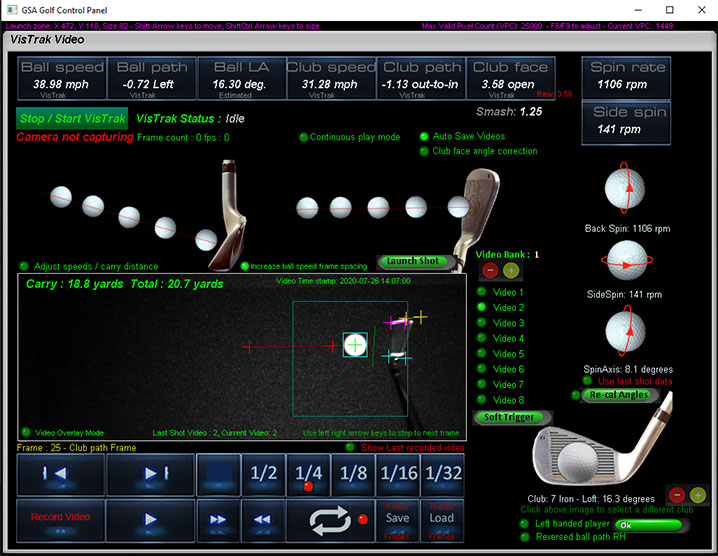
Task: Toggle the loop playback icon
Action: click(330, 520)
